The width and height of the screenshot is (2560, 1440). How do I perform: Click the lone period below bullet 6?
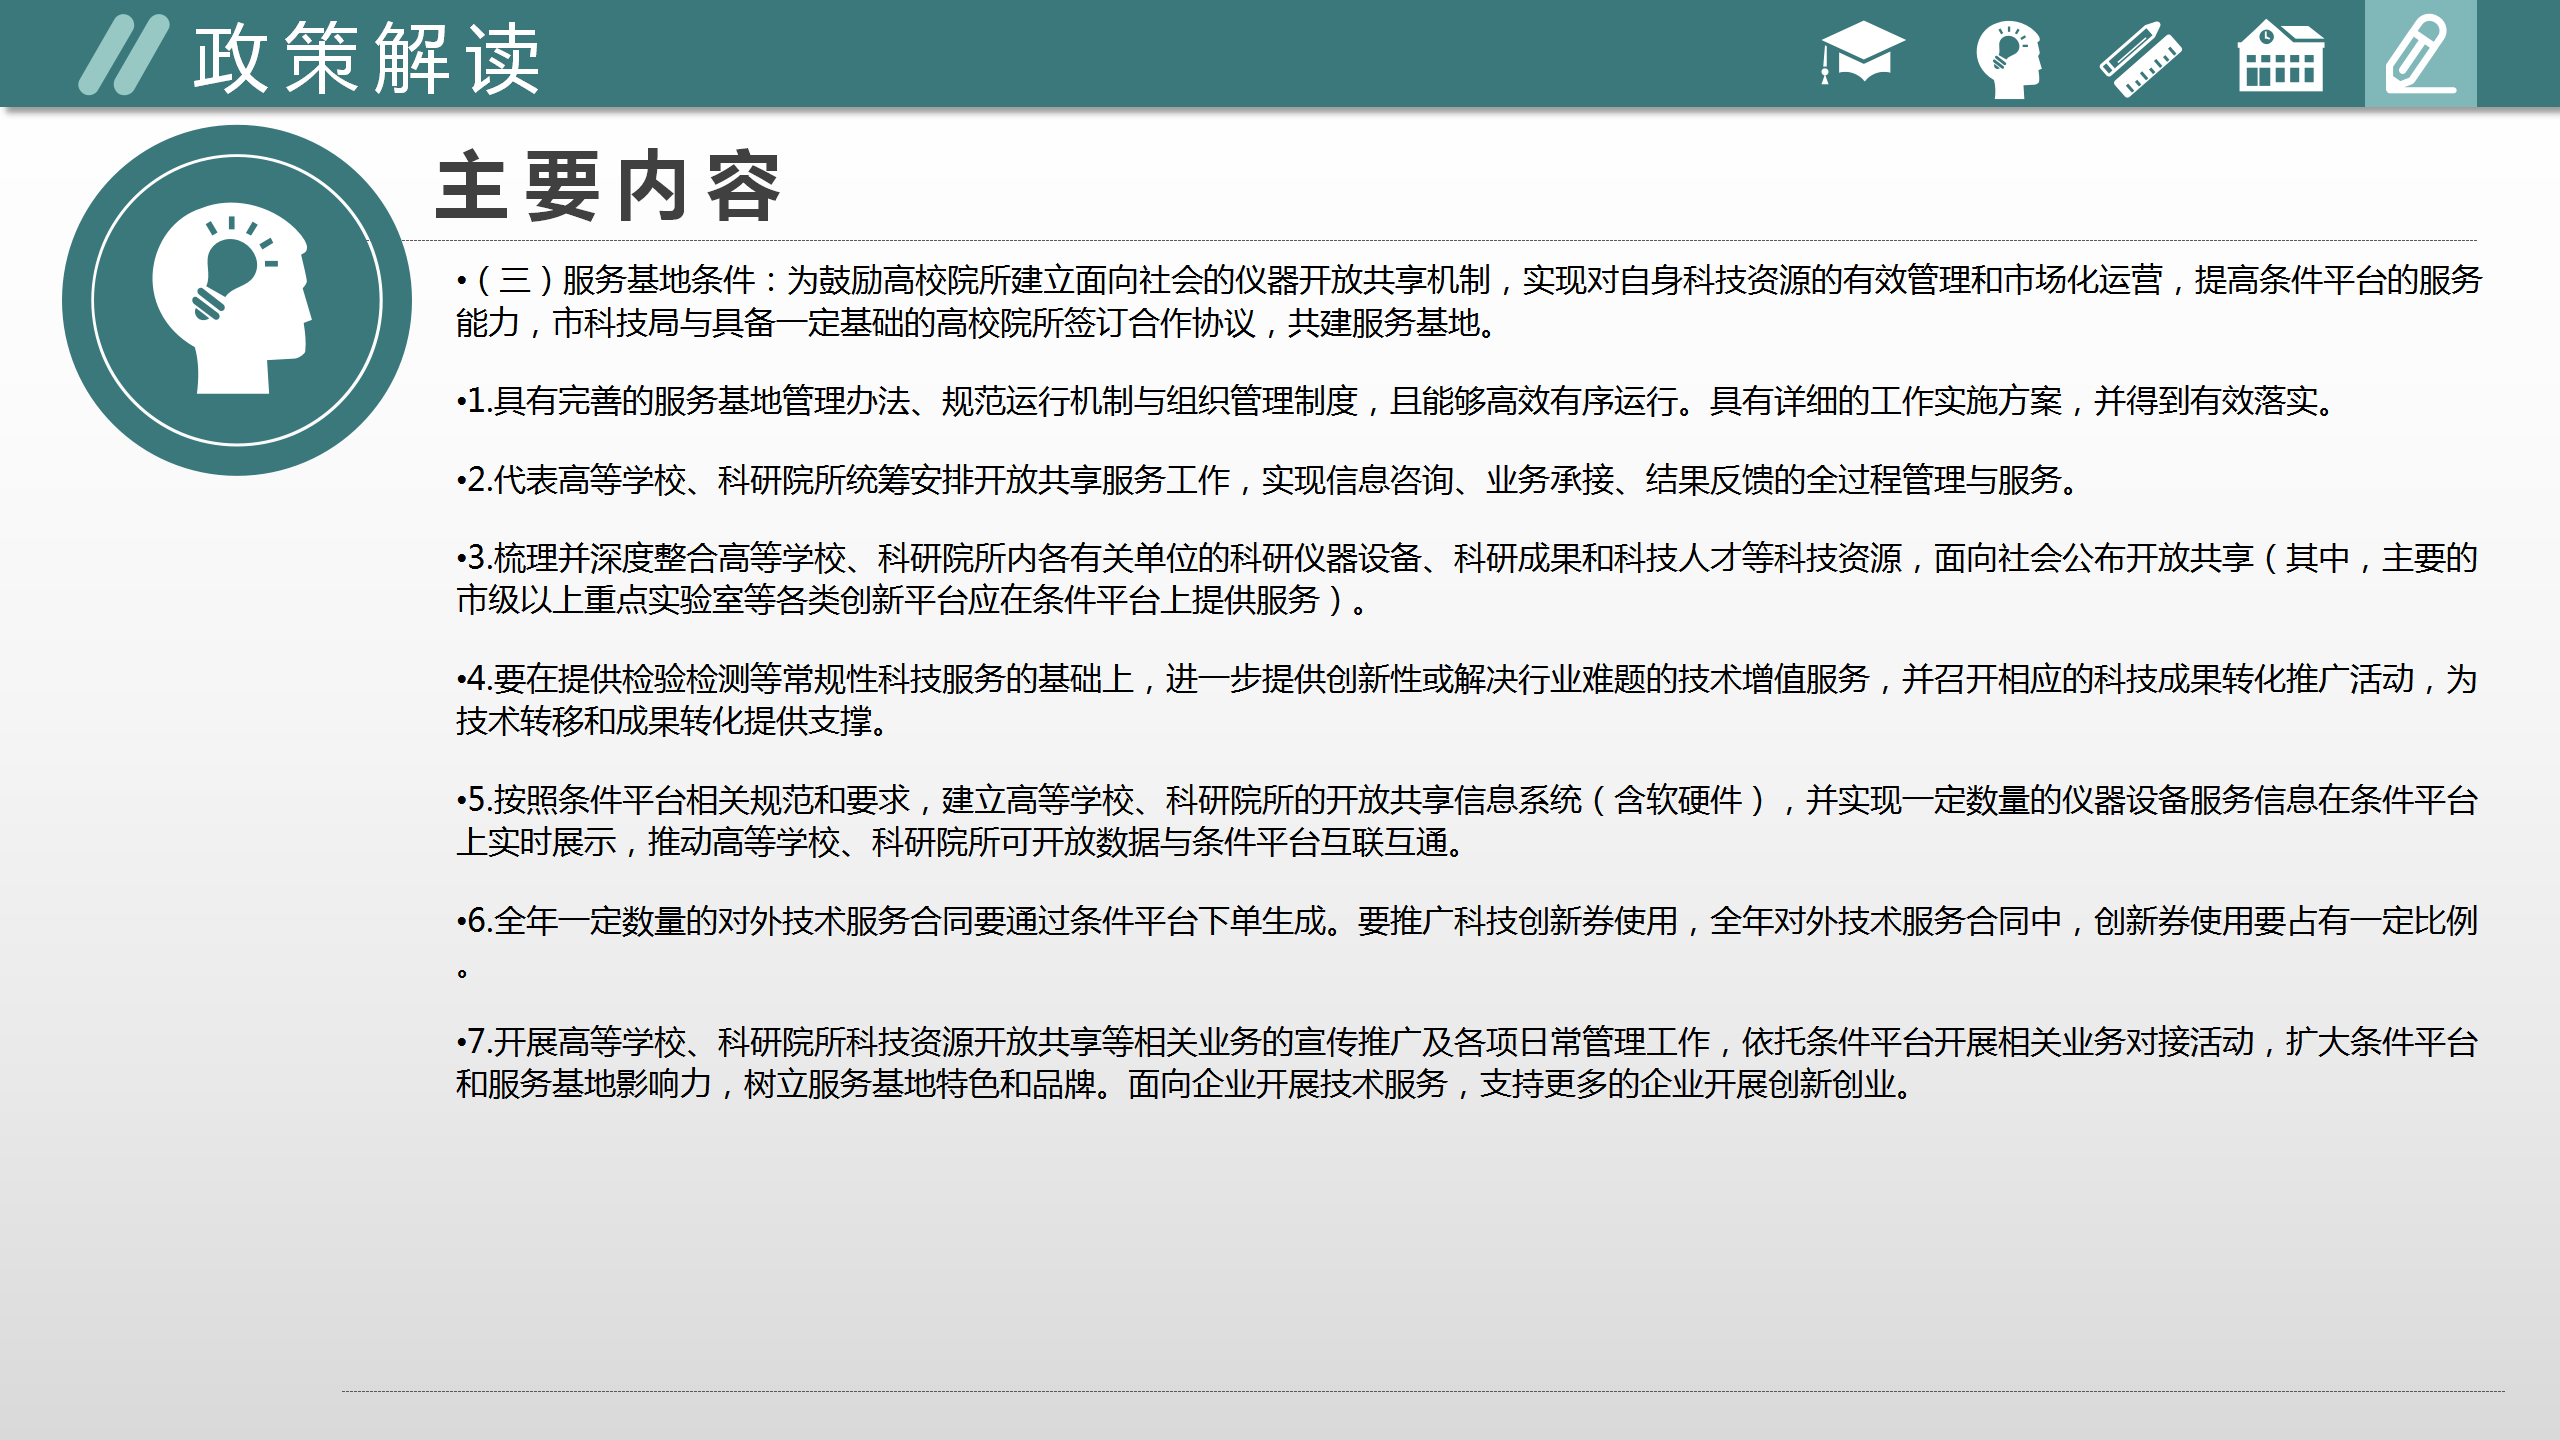pyautogui.click(x=462, y=972)
